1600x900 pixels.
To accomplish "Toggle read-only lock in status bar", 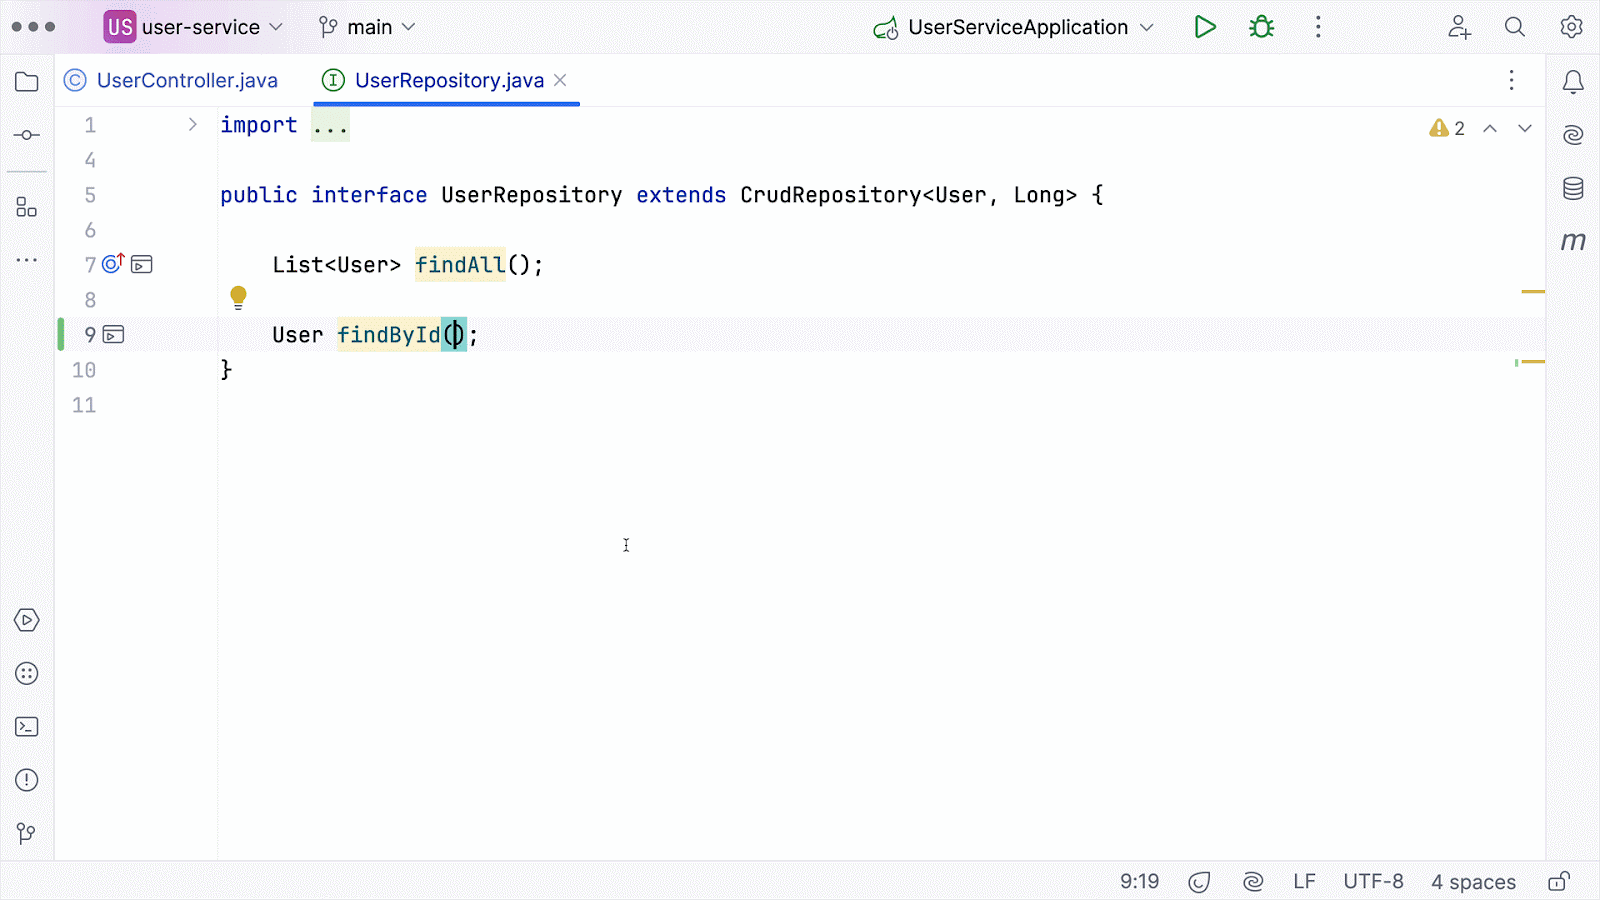I will pos(1558,881).
